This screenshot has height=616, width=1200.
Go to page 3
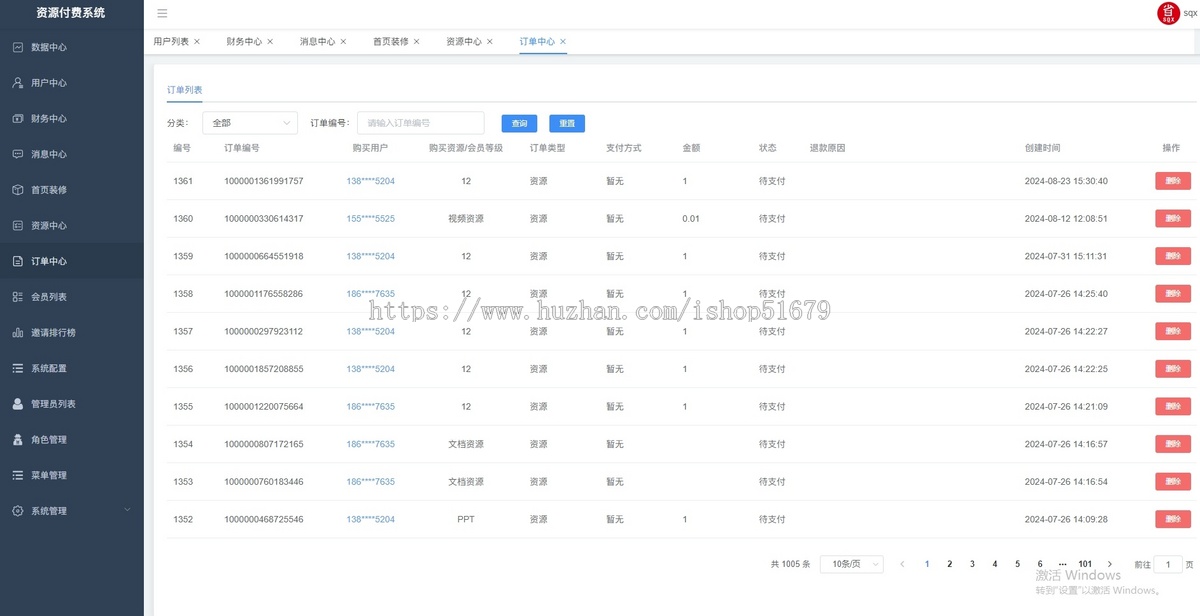pyautogui.click(x=972, y=564)
